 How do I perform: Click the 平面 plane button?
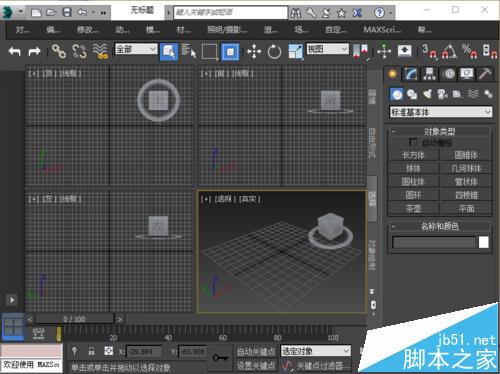[466, 209]
